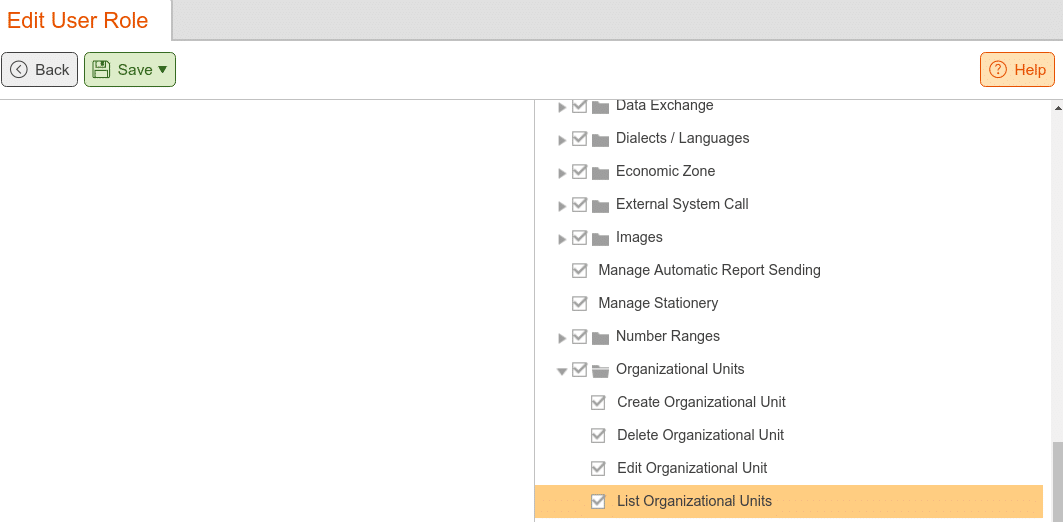
Task: Click the Economic Zone folder icon
Action: pos(600,172)
